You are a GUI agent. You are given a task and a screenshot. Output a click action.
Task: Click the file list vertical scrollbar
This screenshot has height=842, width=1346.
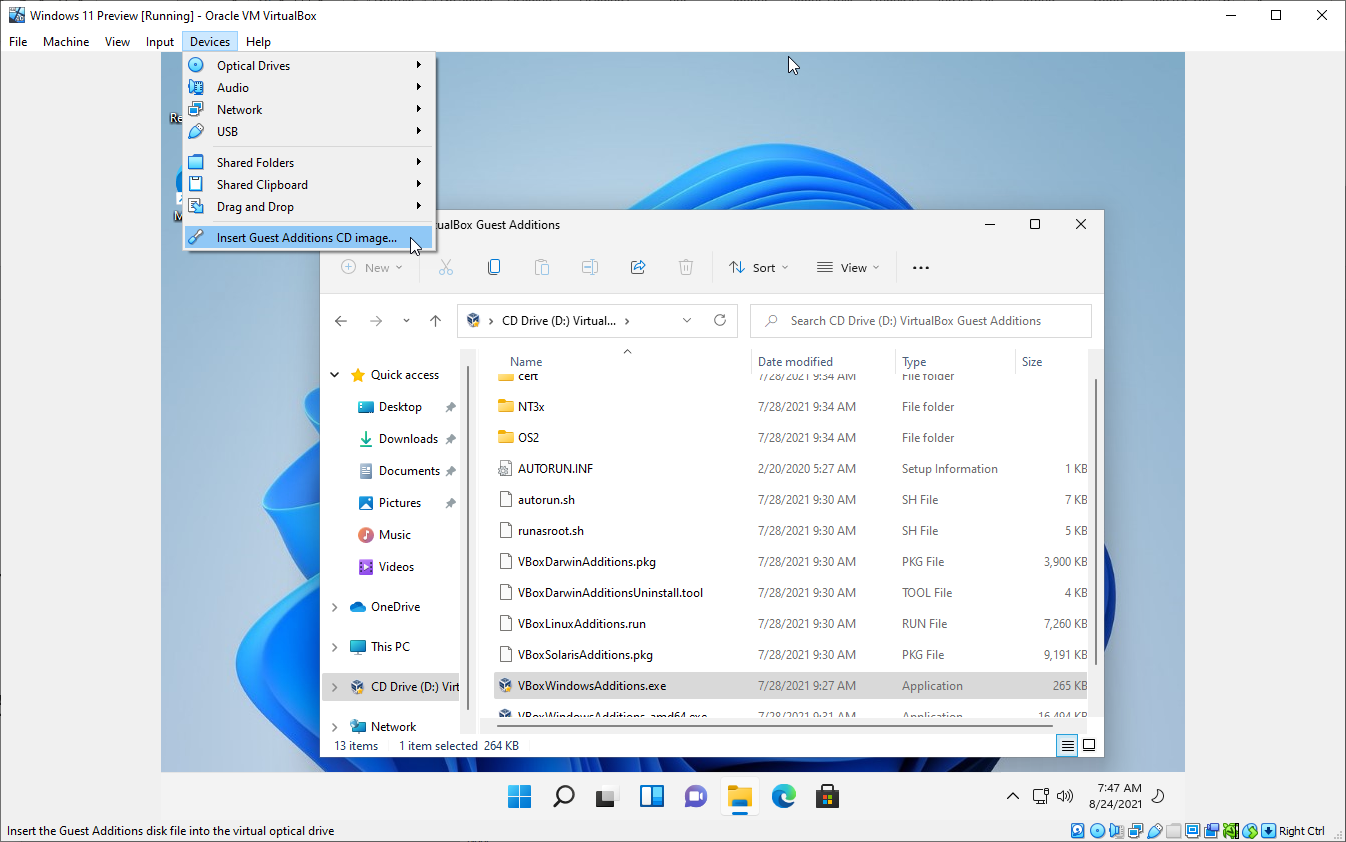click(x=1097, y=520)
